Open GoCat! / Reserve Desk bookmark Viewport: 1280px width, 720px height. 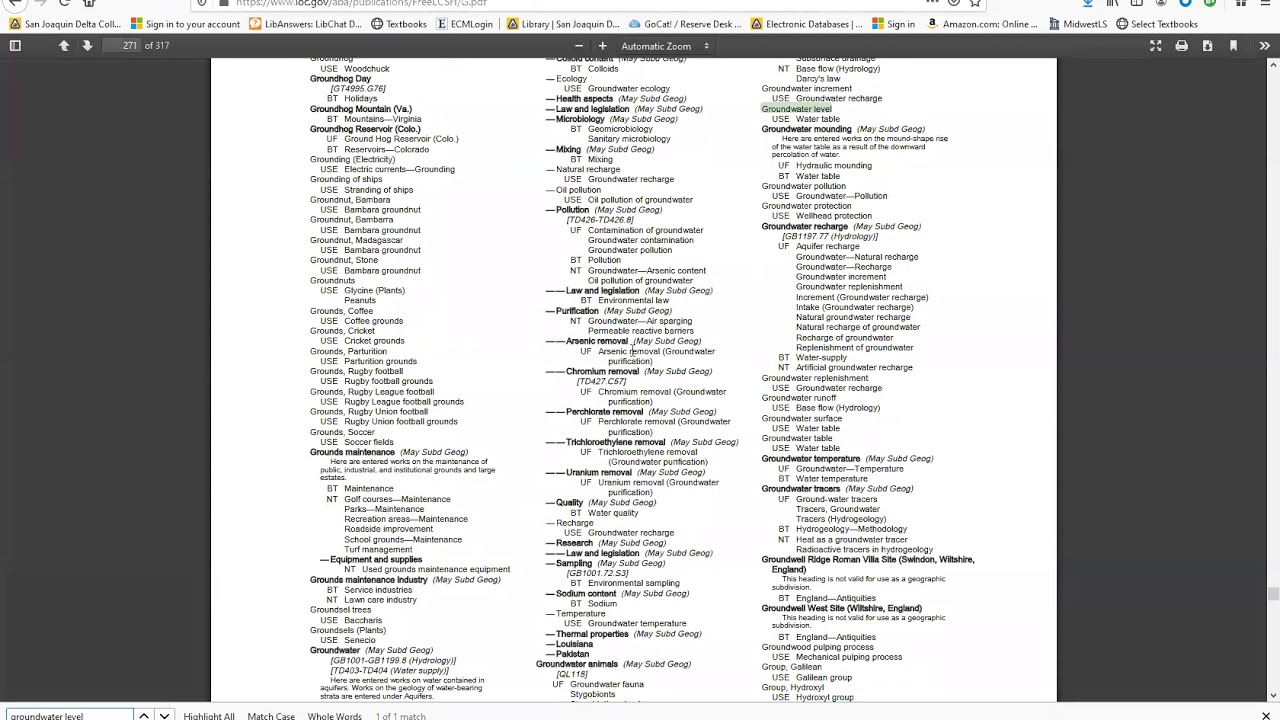(x=685, y=24)
